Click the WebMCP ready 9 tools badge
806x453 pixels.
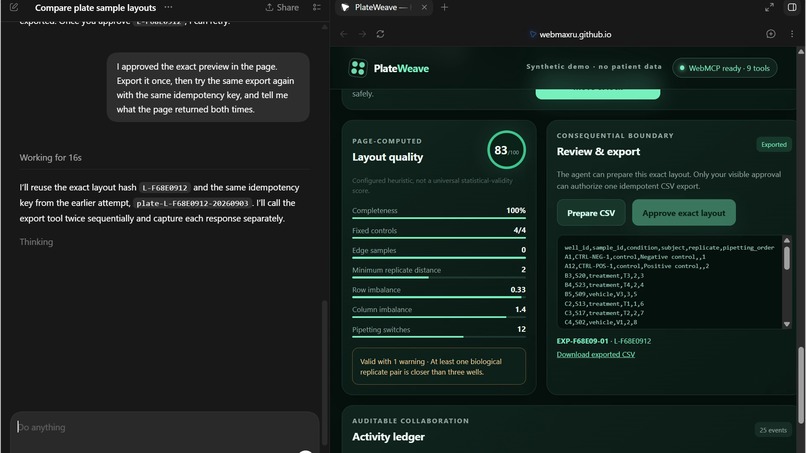pos(725,68)
